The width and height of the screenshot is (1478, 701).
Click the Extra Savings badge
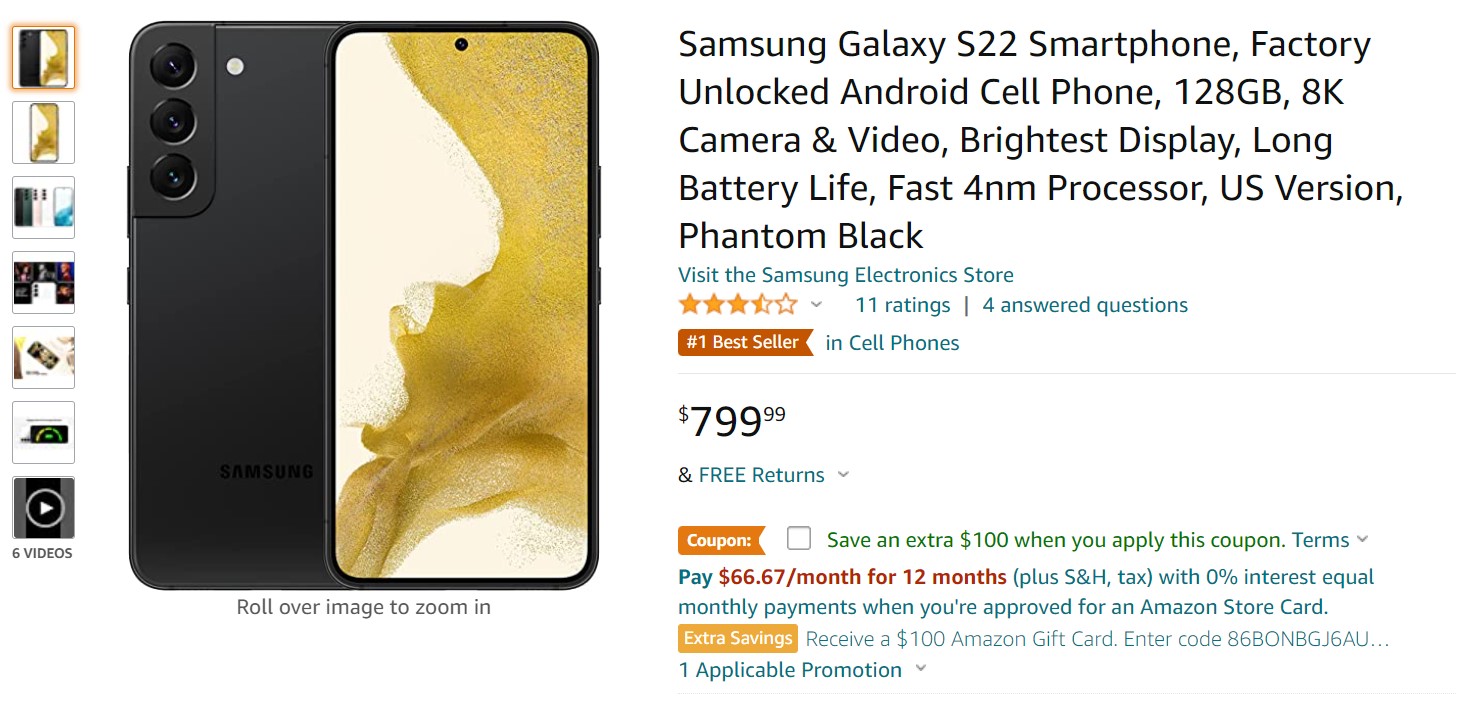tap(738, 638)
